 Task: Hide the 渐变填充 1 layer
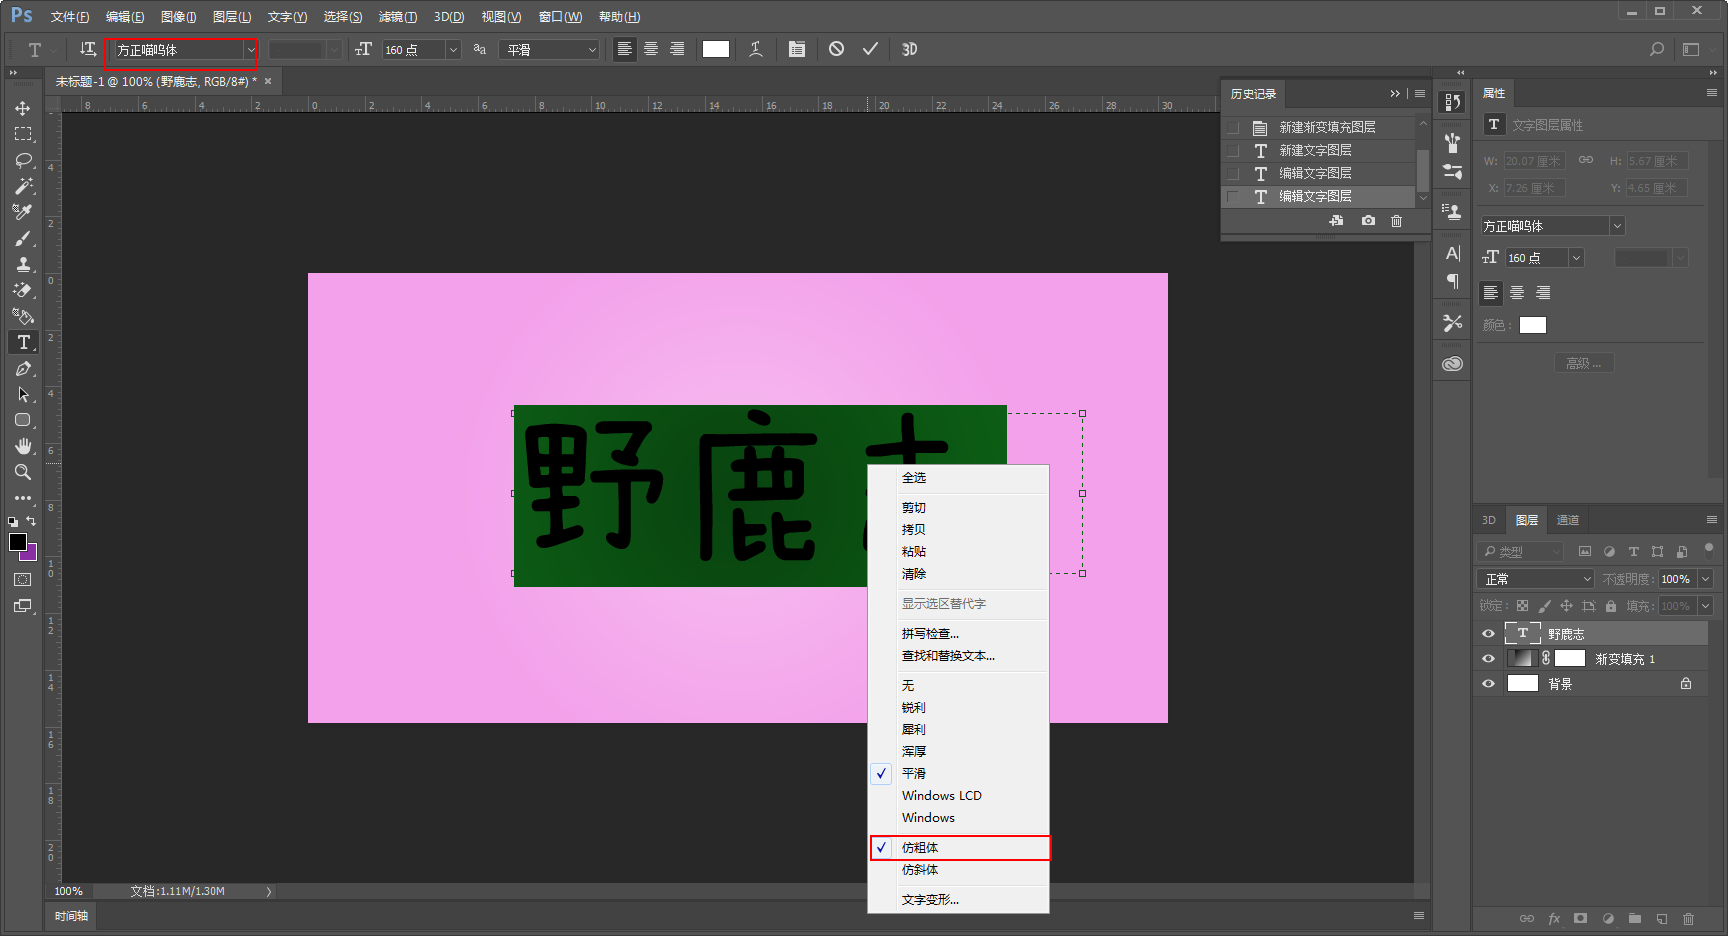1488,659
